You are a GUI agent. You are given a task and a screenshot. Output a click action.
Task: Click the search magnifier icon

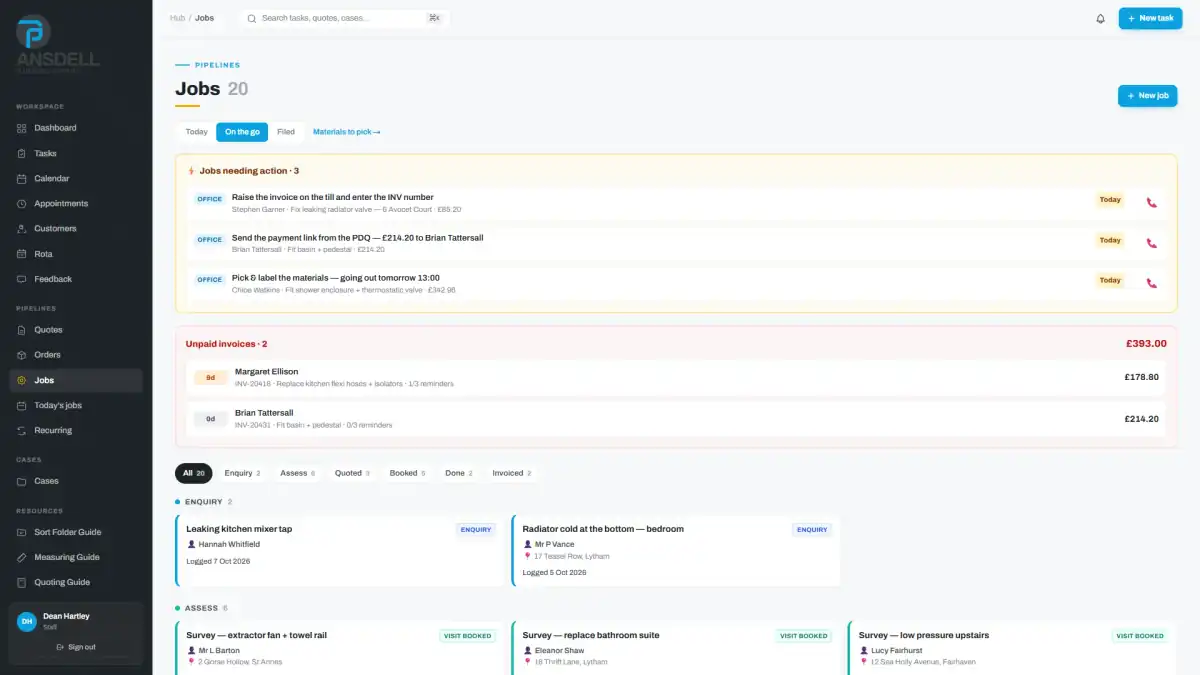[252, 18]
